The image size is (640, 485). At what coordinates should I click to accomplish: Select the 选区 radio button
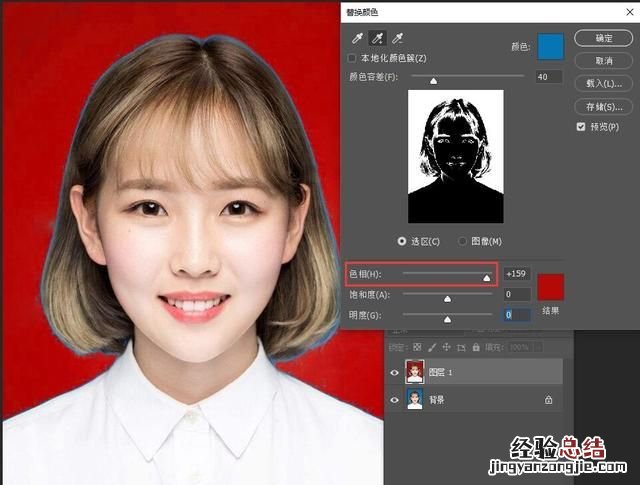click(403, 241)
